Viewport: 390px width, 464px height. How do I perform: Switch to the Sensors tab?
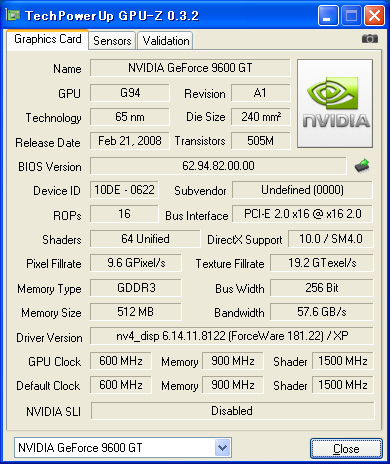(x=112, y=41)
